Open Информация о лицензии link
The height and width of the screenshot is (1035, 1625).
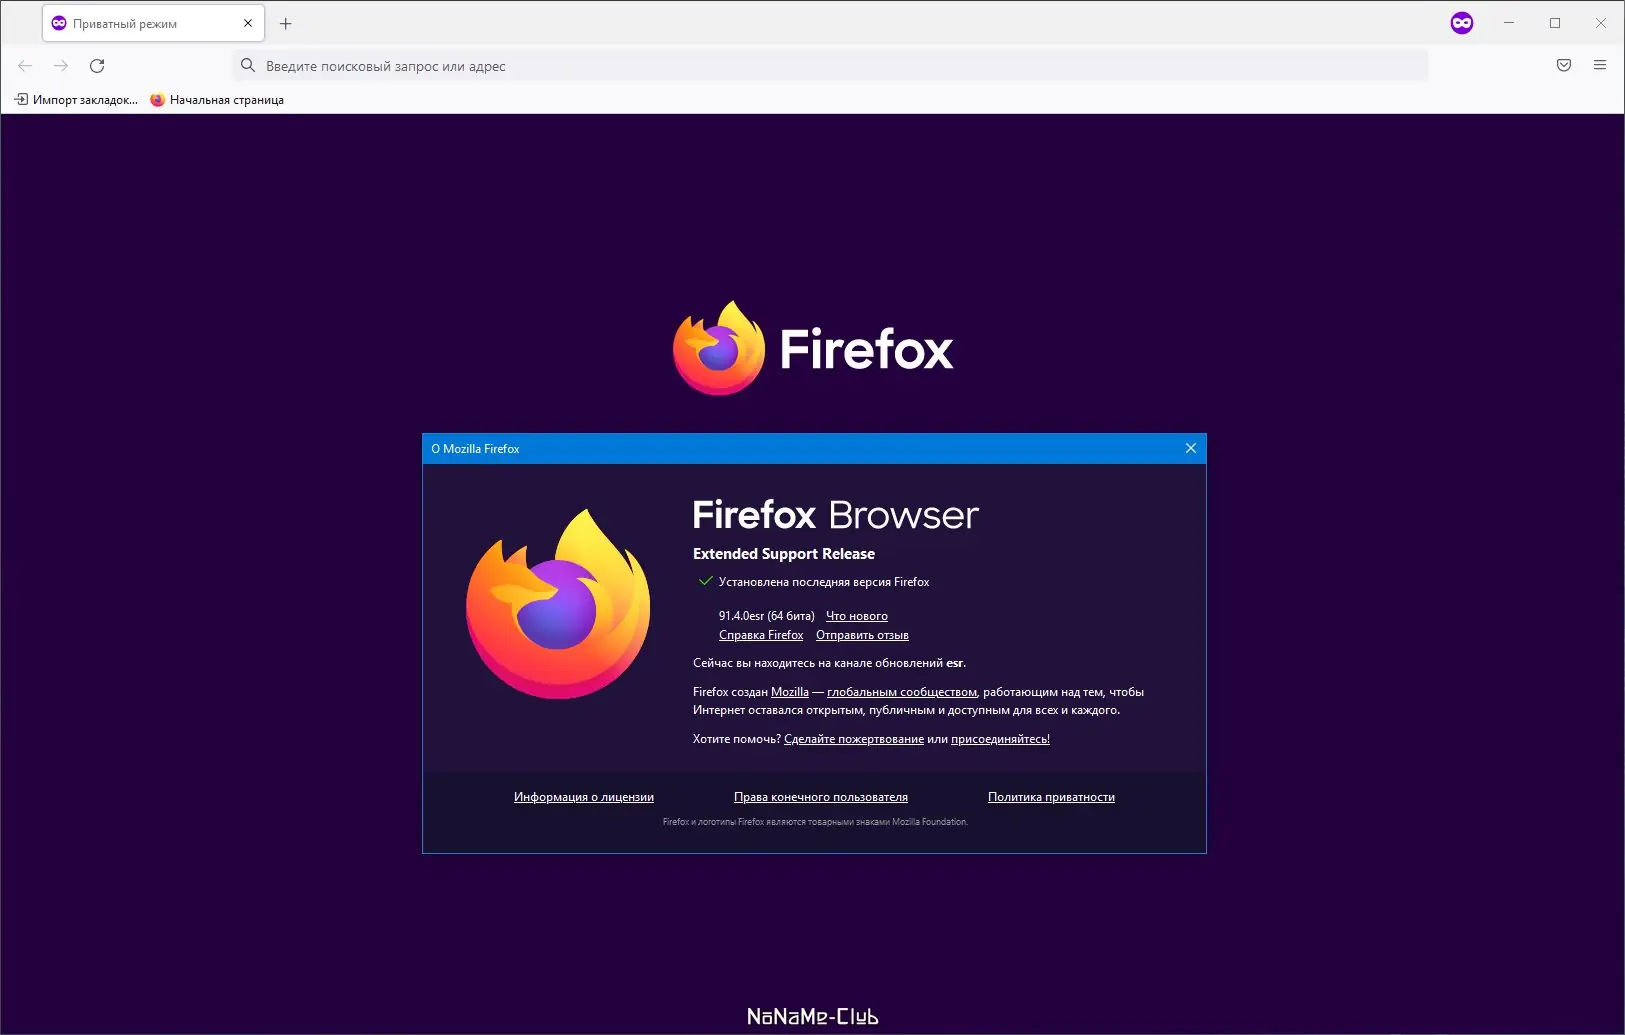[584, 797]
